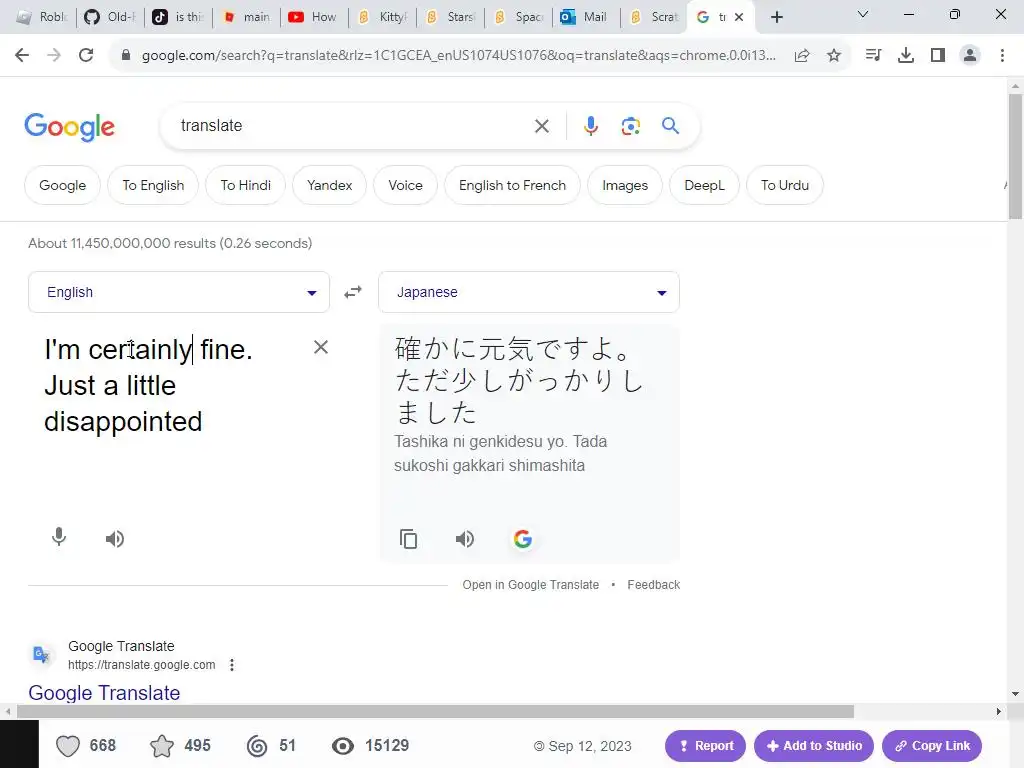Click the English source text area

point(170,385)
